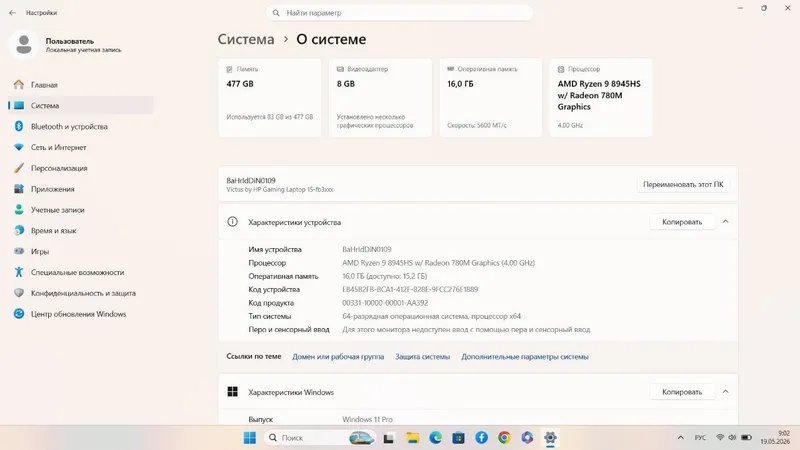Open Домен или рабочая группа link
Screen dimensions: 800x450
(338, 357)
